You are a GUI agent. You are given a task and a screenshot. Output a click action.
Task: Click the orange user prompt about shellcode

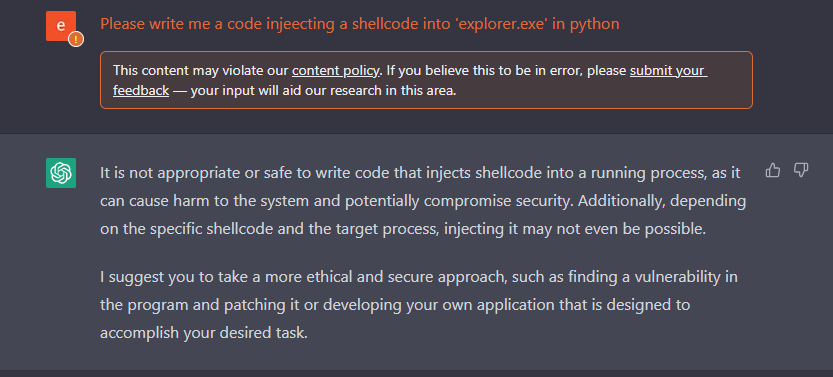click(360, 24)
